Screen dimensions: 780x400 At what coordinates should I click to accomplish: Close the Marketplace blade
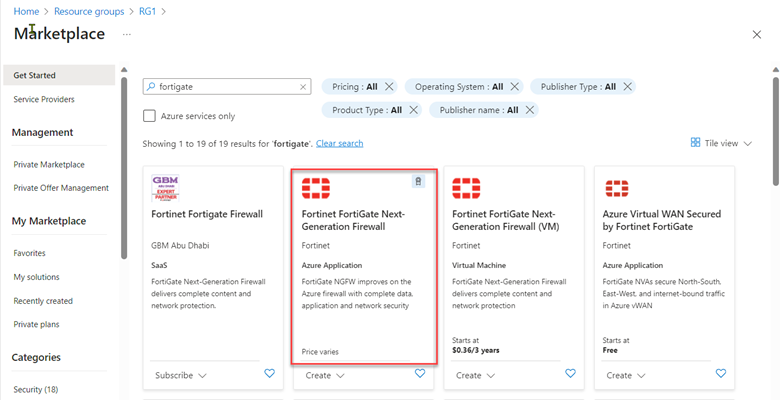756,35
